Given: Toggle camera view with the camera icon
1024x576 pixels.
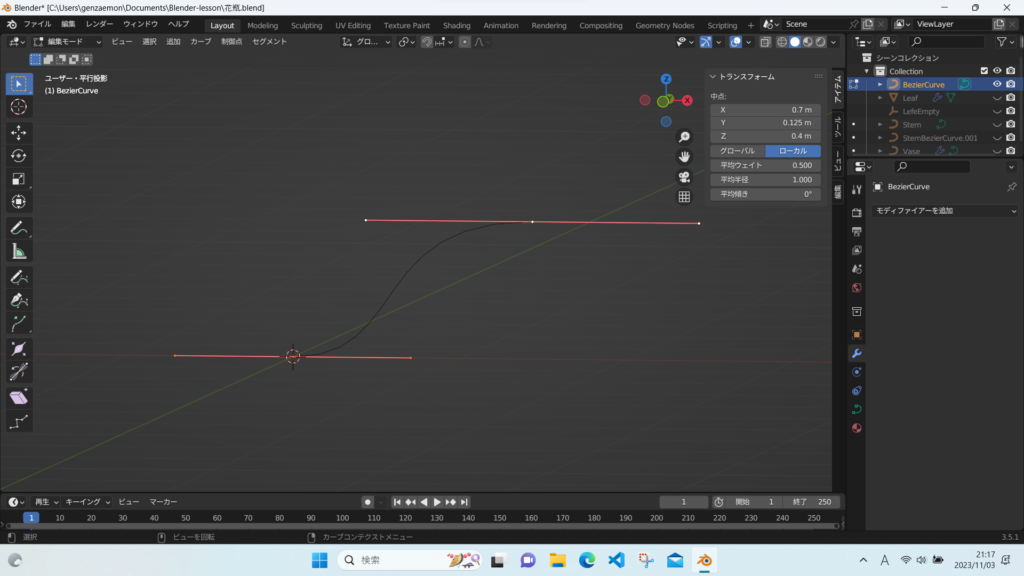Looking at the screenshot, I should (684, 177).
